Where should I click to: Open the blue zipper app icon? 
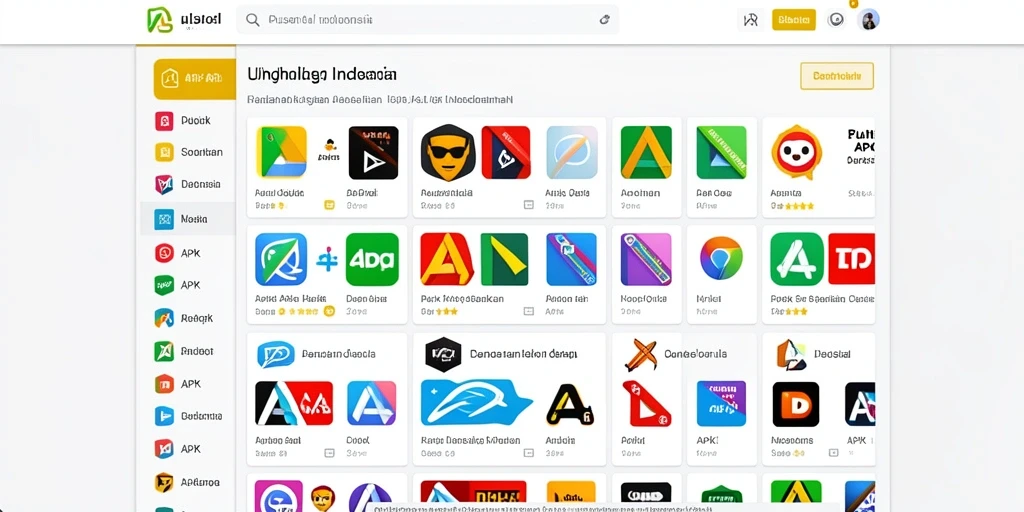pyautogui.click(x=571, y=259)
